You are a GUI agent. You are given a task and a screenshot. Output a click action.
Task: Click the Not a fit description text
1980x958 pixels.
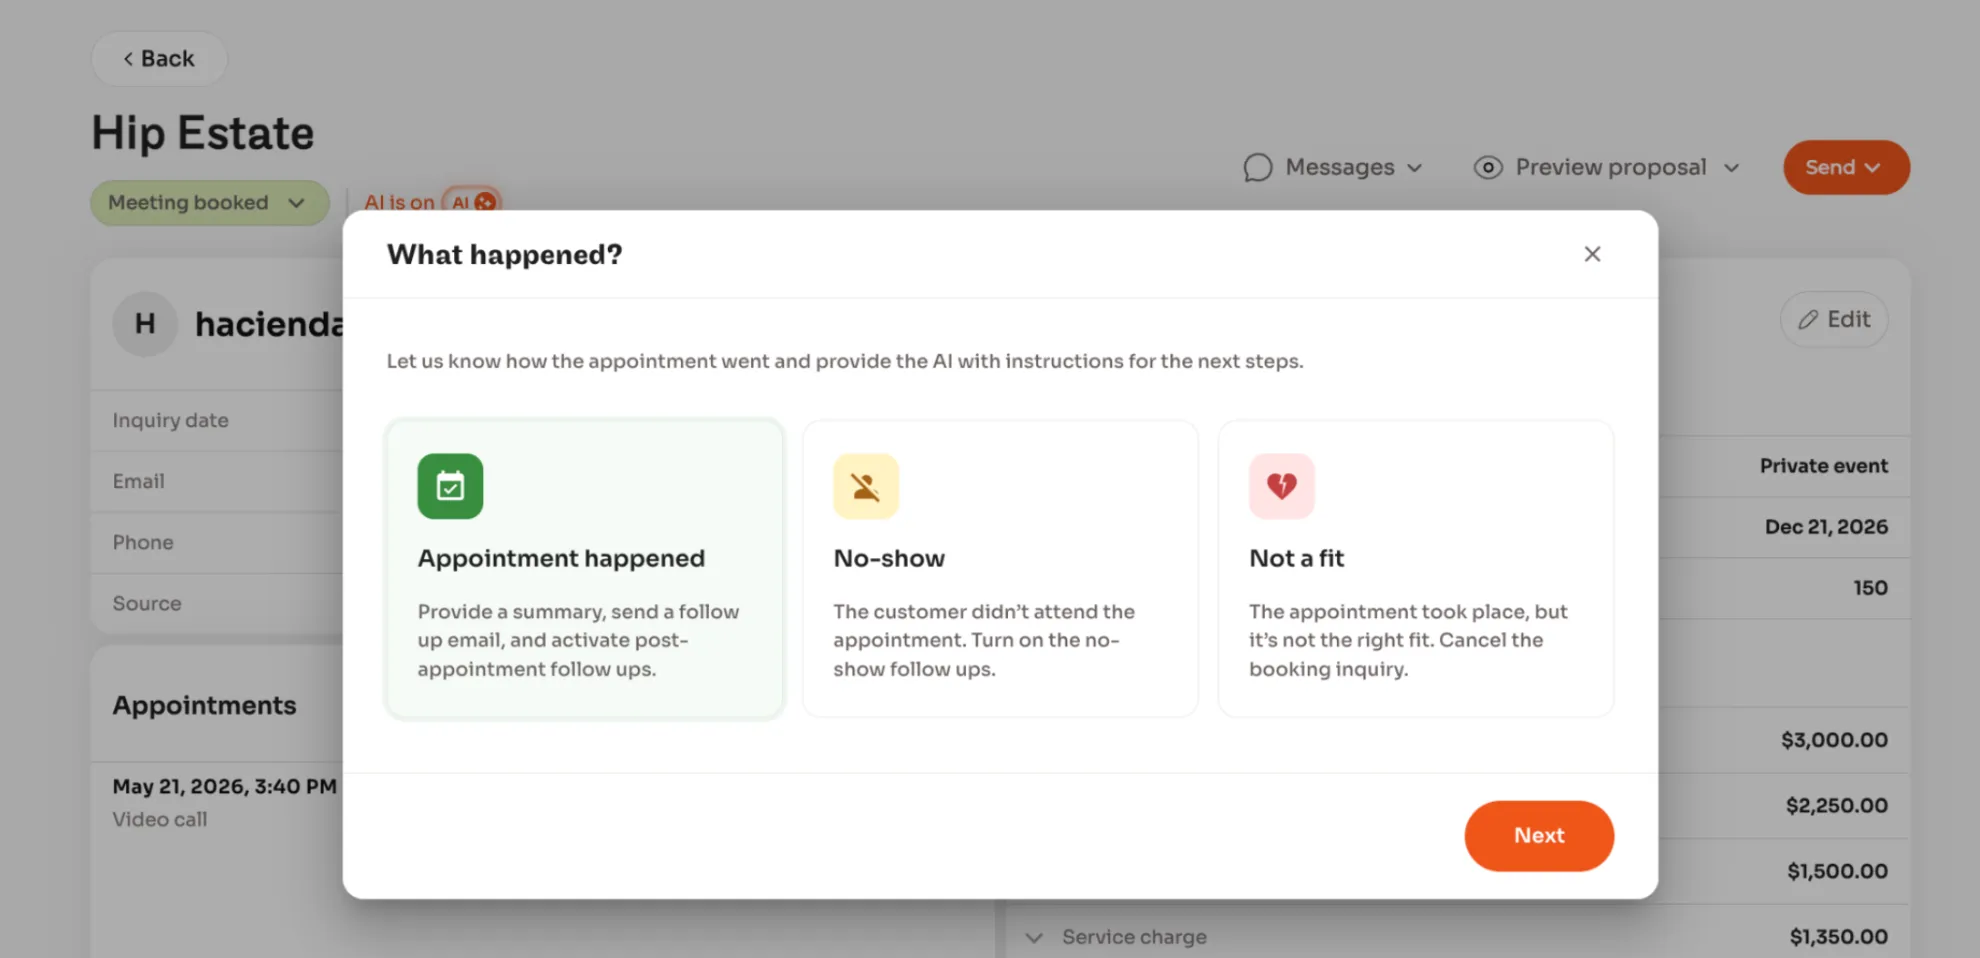1408,640
